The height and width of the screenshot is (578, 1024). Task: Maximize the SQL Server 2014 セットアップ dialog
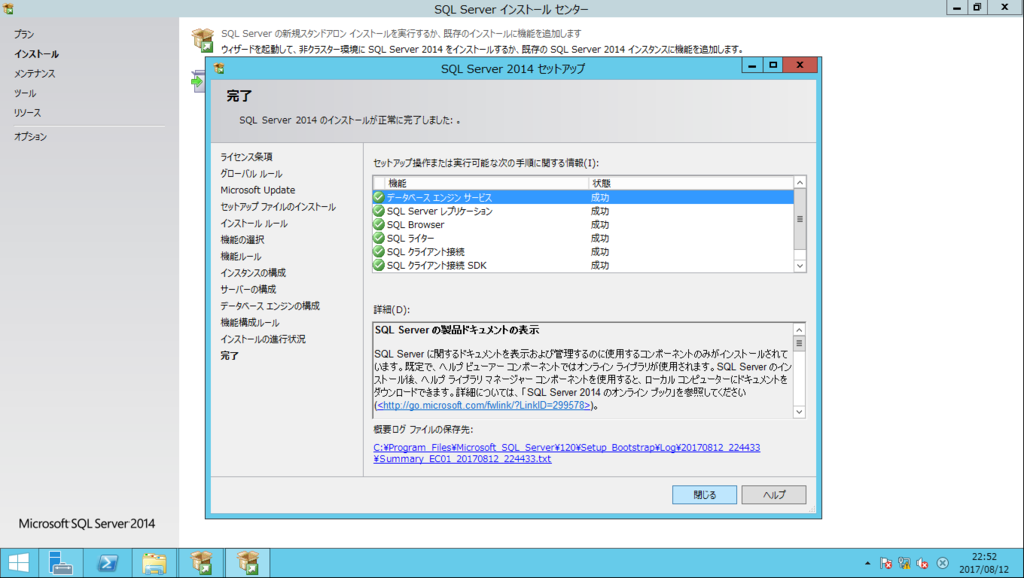(773, 65)
